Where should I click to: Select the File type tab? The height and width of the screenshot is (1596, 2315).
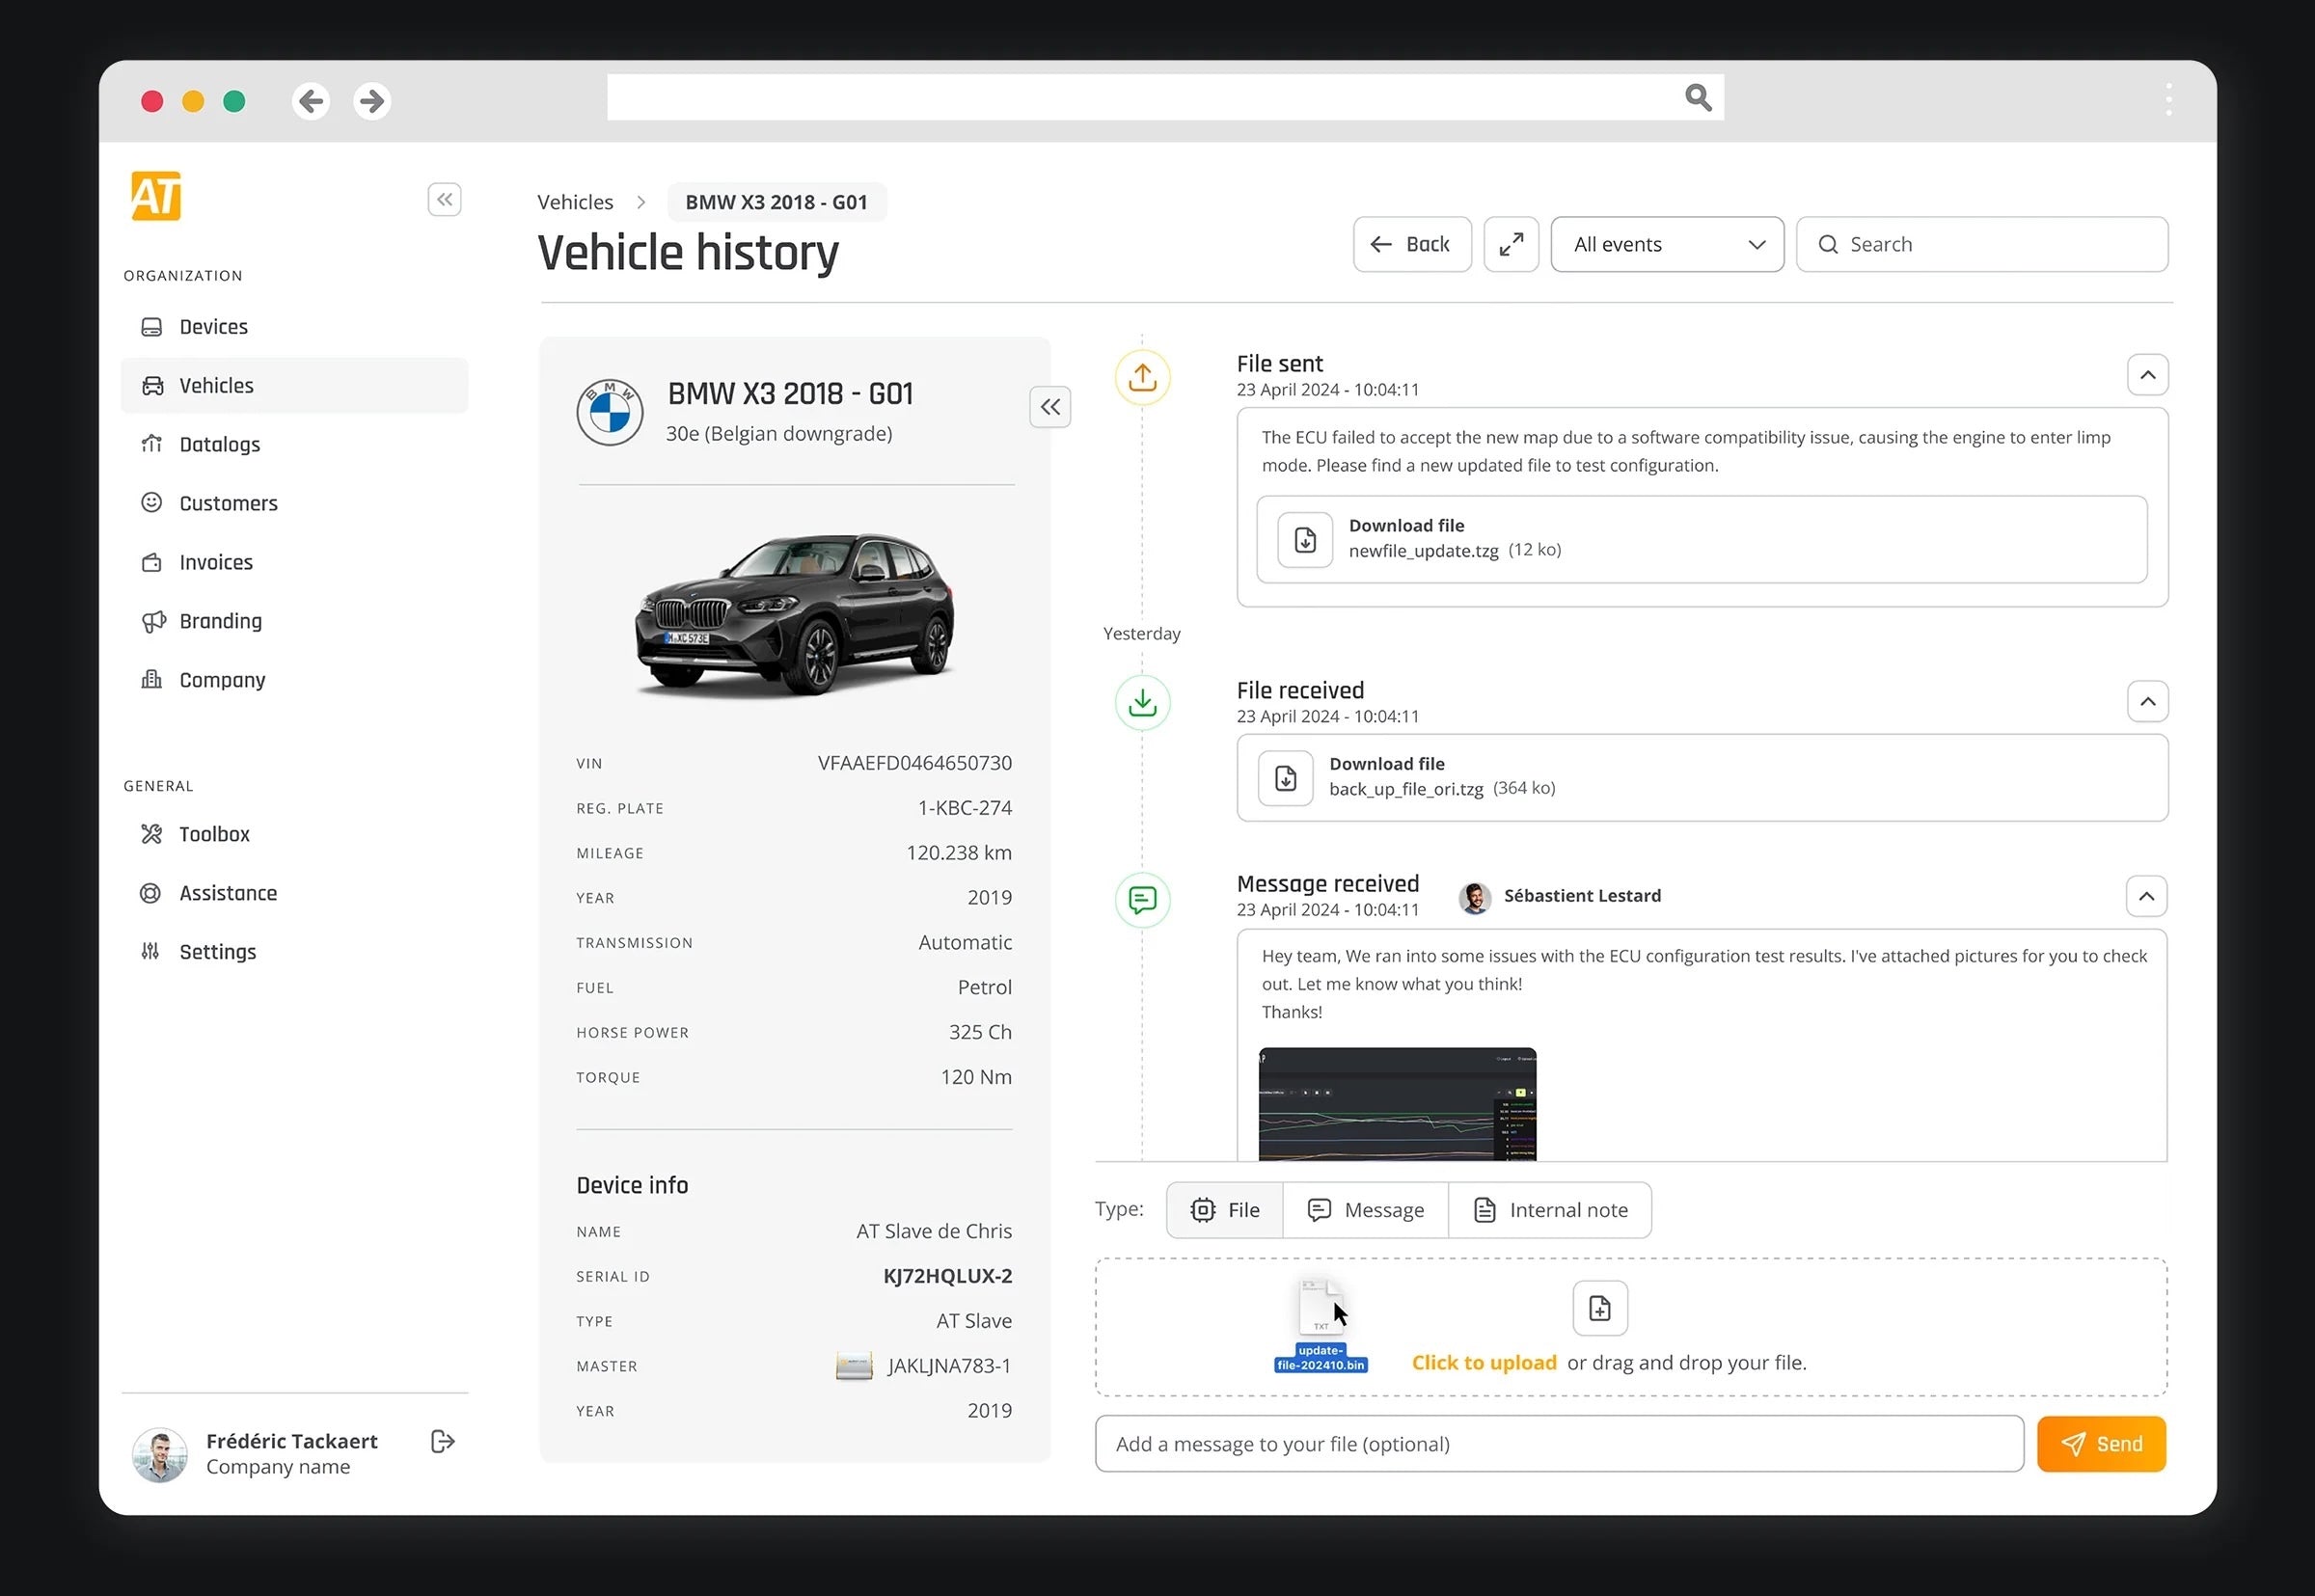[x=1225, y=1210]
